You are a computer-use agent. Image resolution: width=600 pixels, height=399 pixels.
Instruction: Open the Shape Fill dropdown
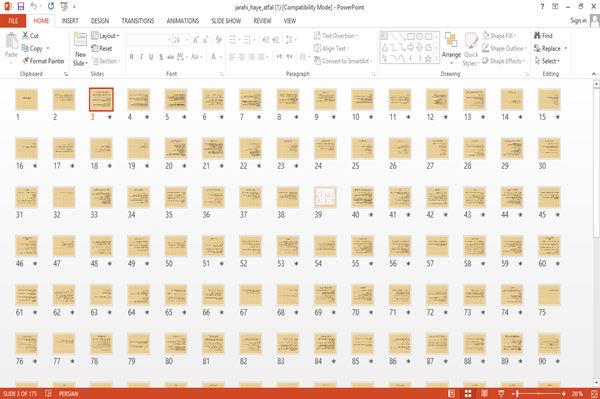click(500, 36)
